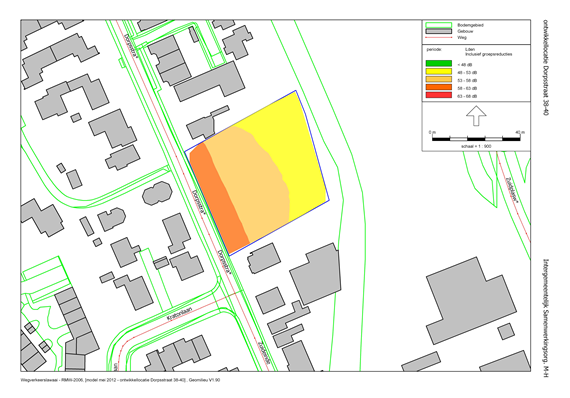The width and height of the screenshot is (570, 398).
Task: Click the red 63 - 68 dB swatch
Action: 439,95
